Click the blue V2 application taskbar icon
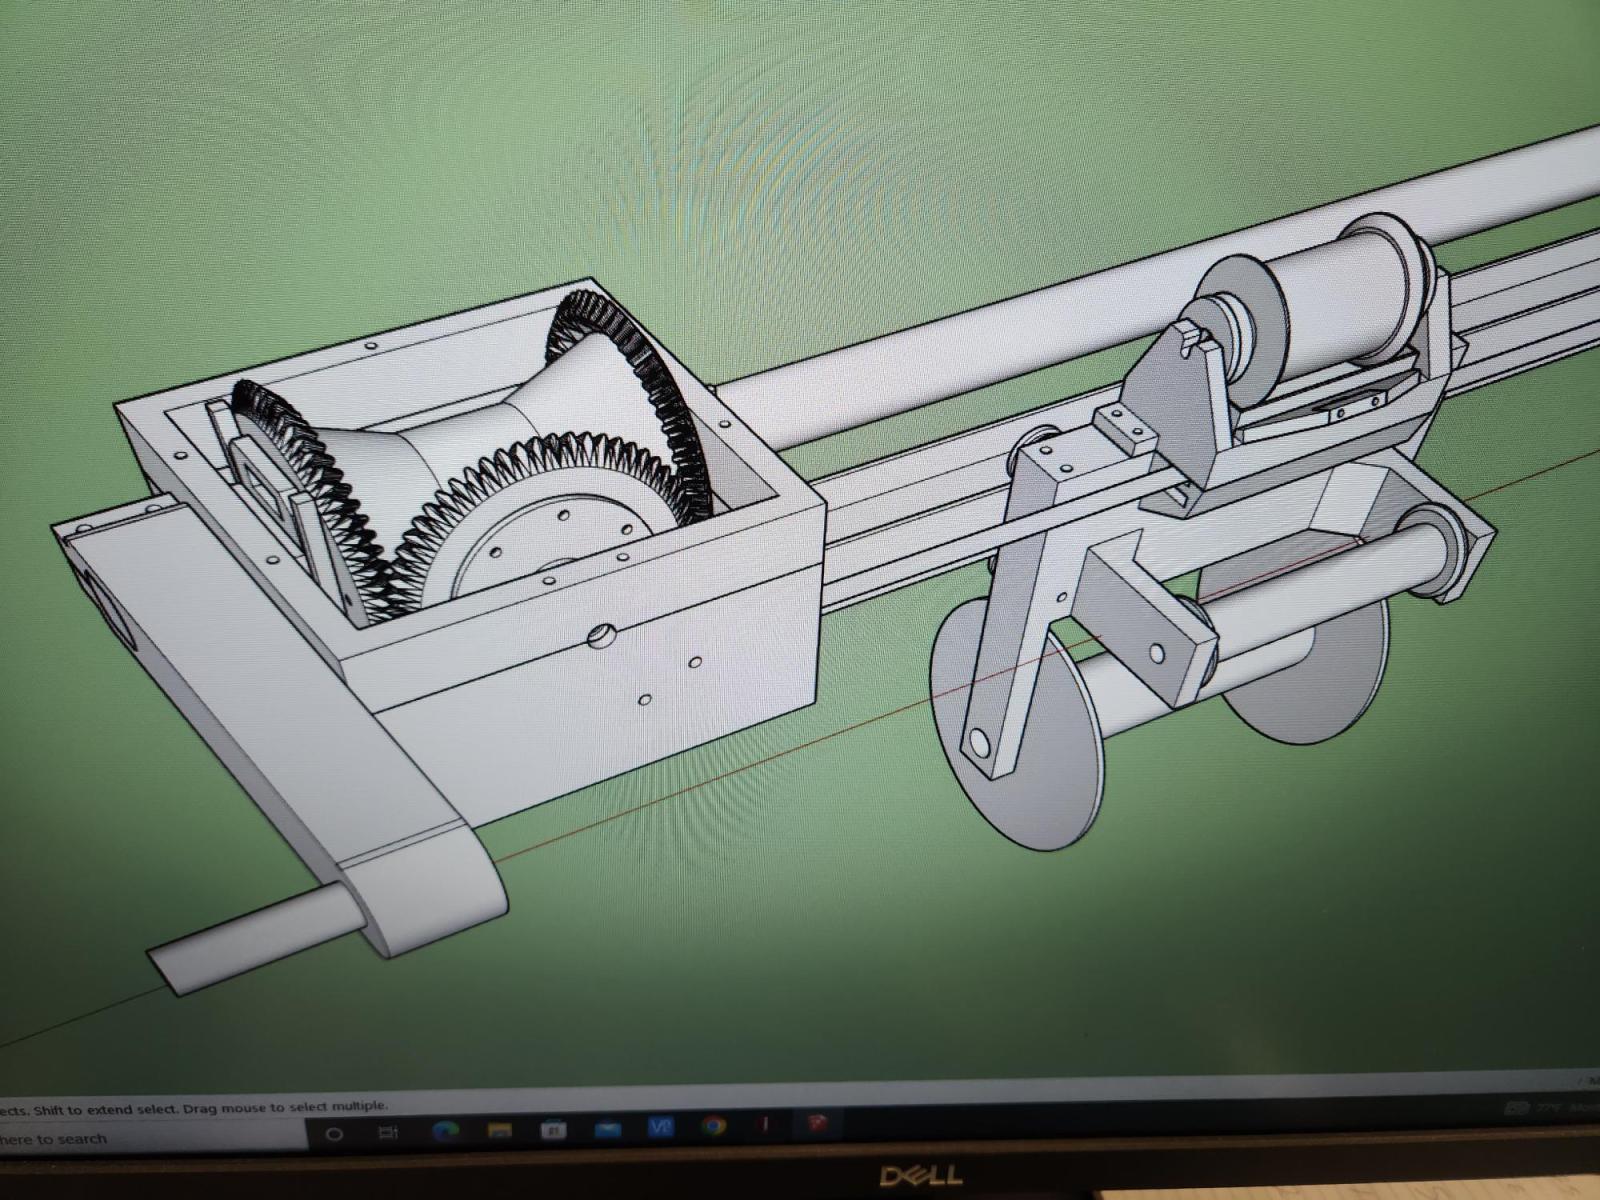This screenshot has width=1600, height=1200. (660, 1127)
